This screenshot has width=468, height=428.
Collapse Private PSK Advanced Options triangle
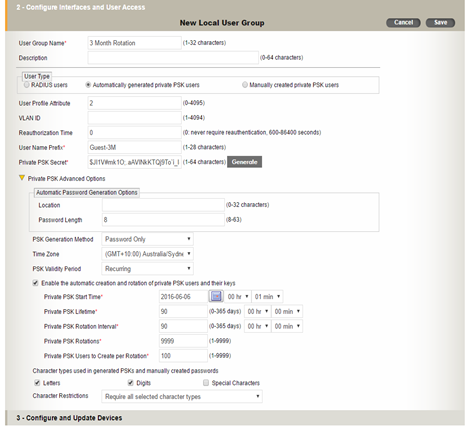pos(22,178)
